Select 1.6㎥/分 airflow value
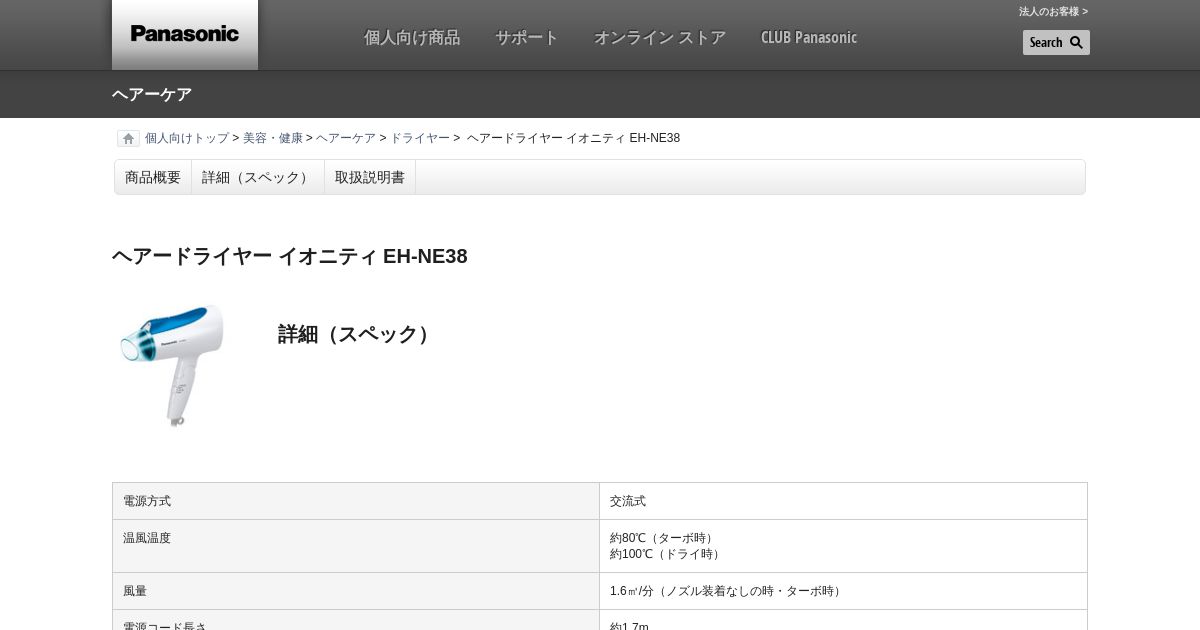1200x630 pixels. (728, 591)
